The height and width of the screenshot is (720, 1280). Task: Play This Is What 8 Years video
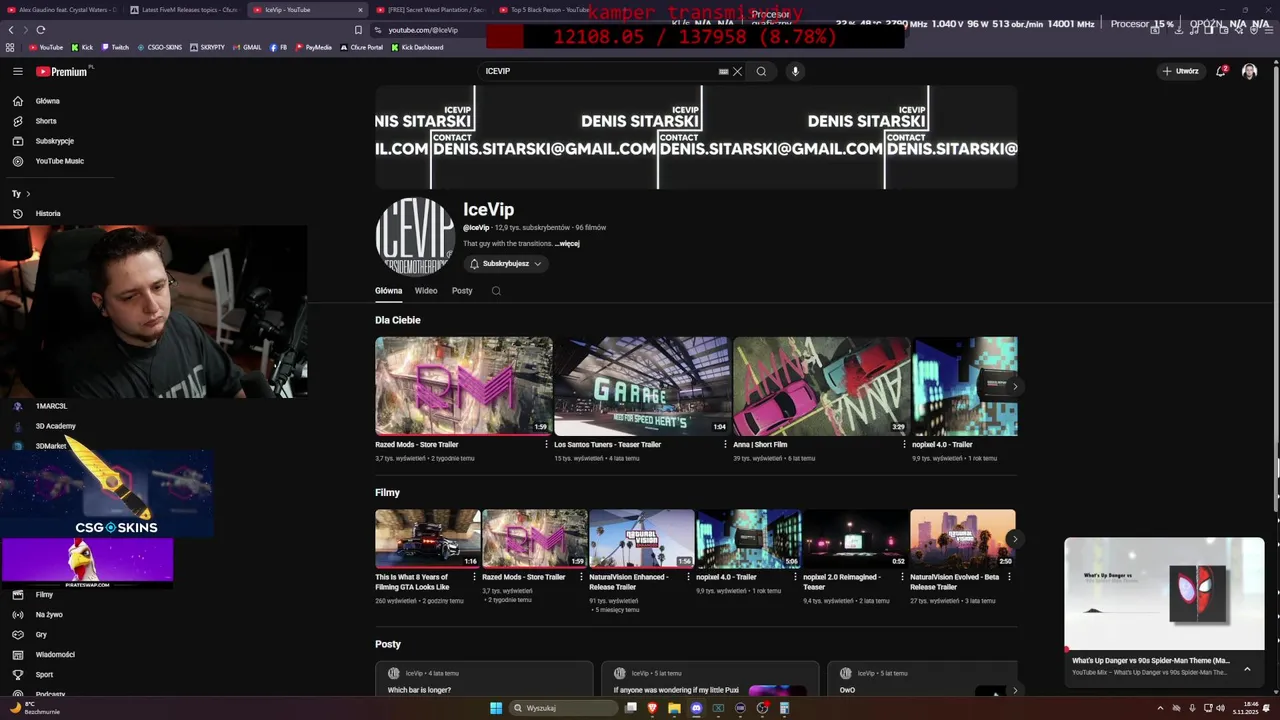428,539
